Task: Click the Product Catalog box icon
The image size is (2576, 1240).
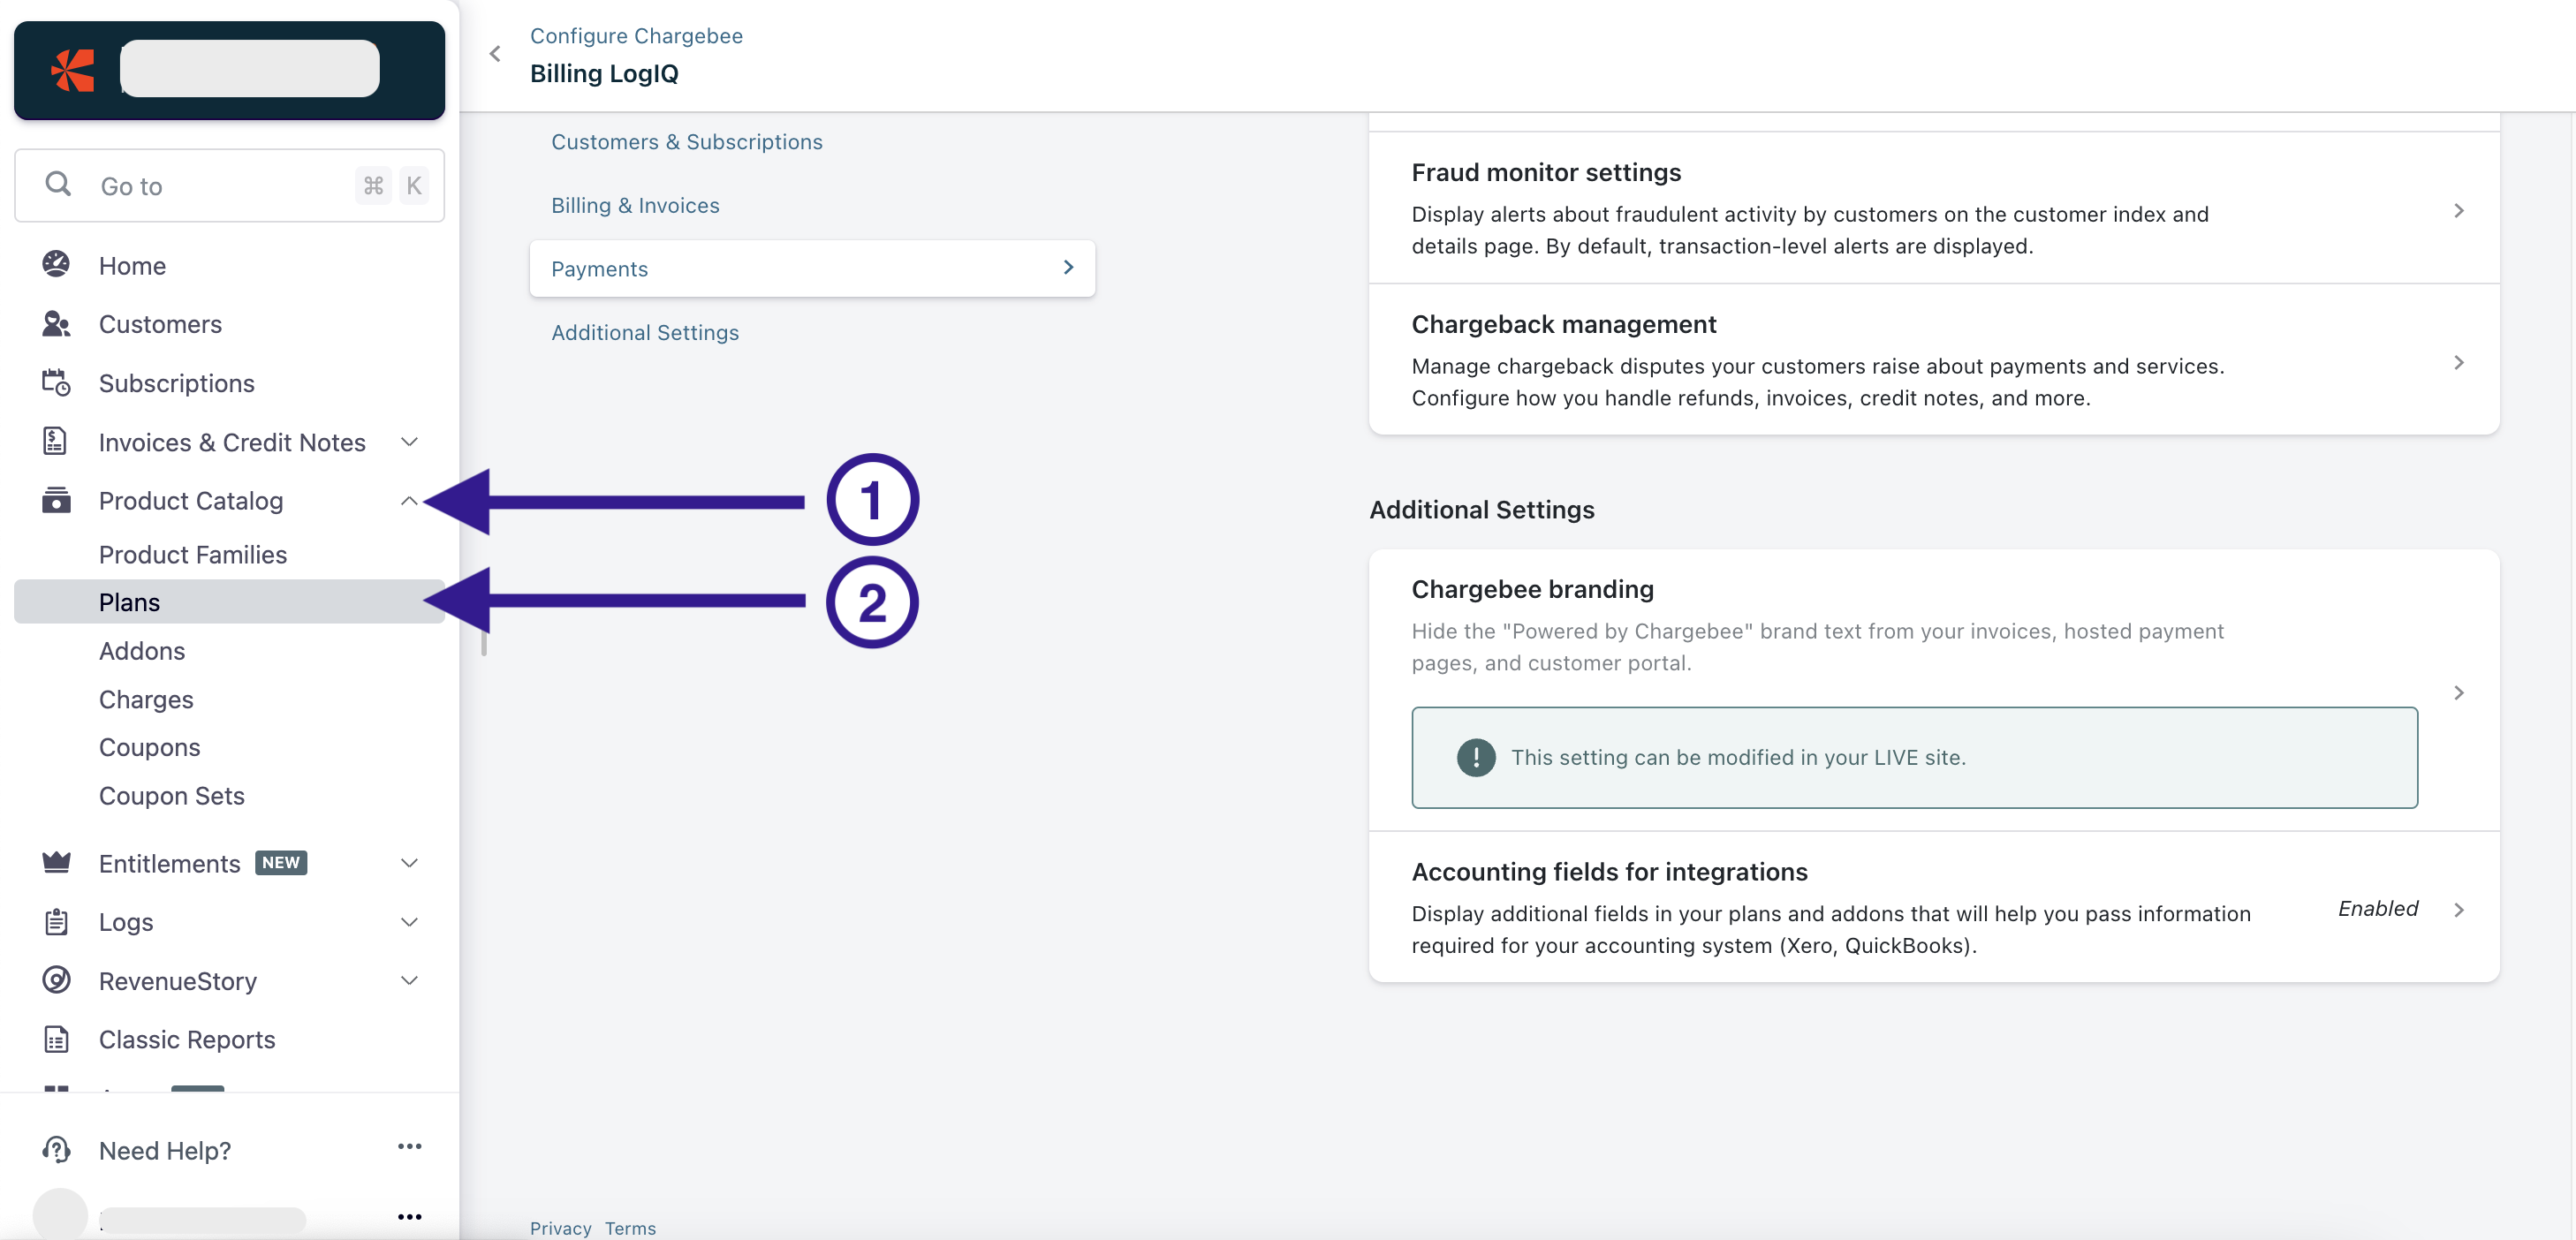Action: pos(56,499)
